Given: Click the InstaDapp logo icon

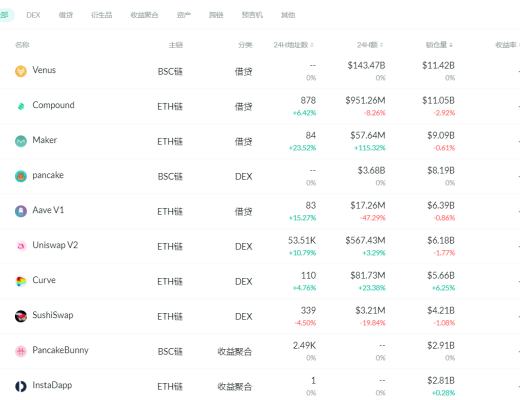Looking at the screenshot, I should [x=21, y=386].
